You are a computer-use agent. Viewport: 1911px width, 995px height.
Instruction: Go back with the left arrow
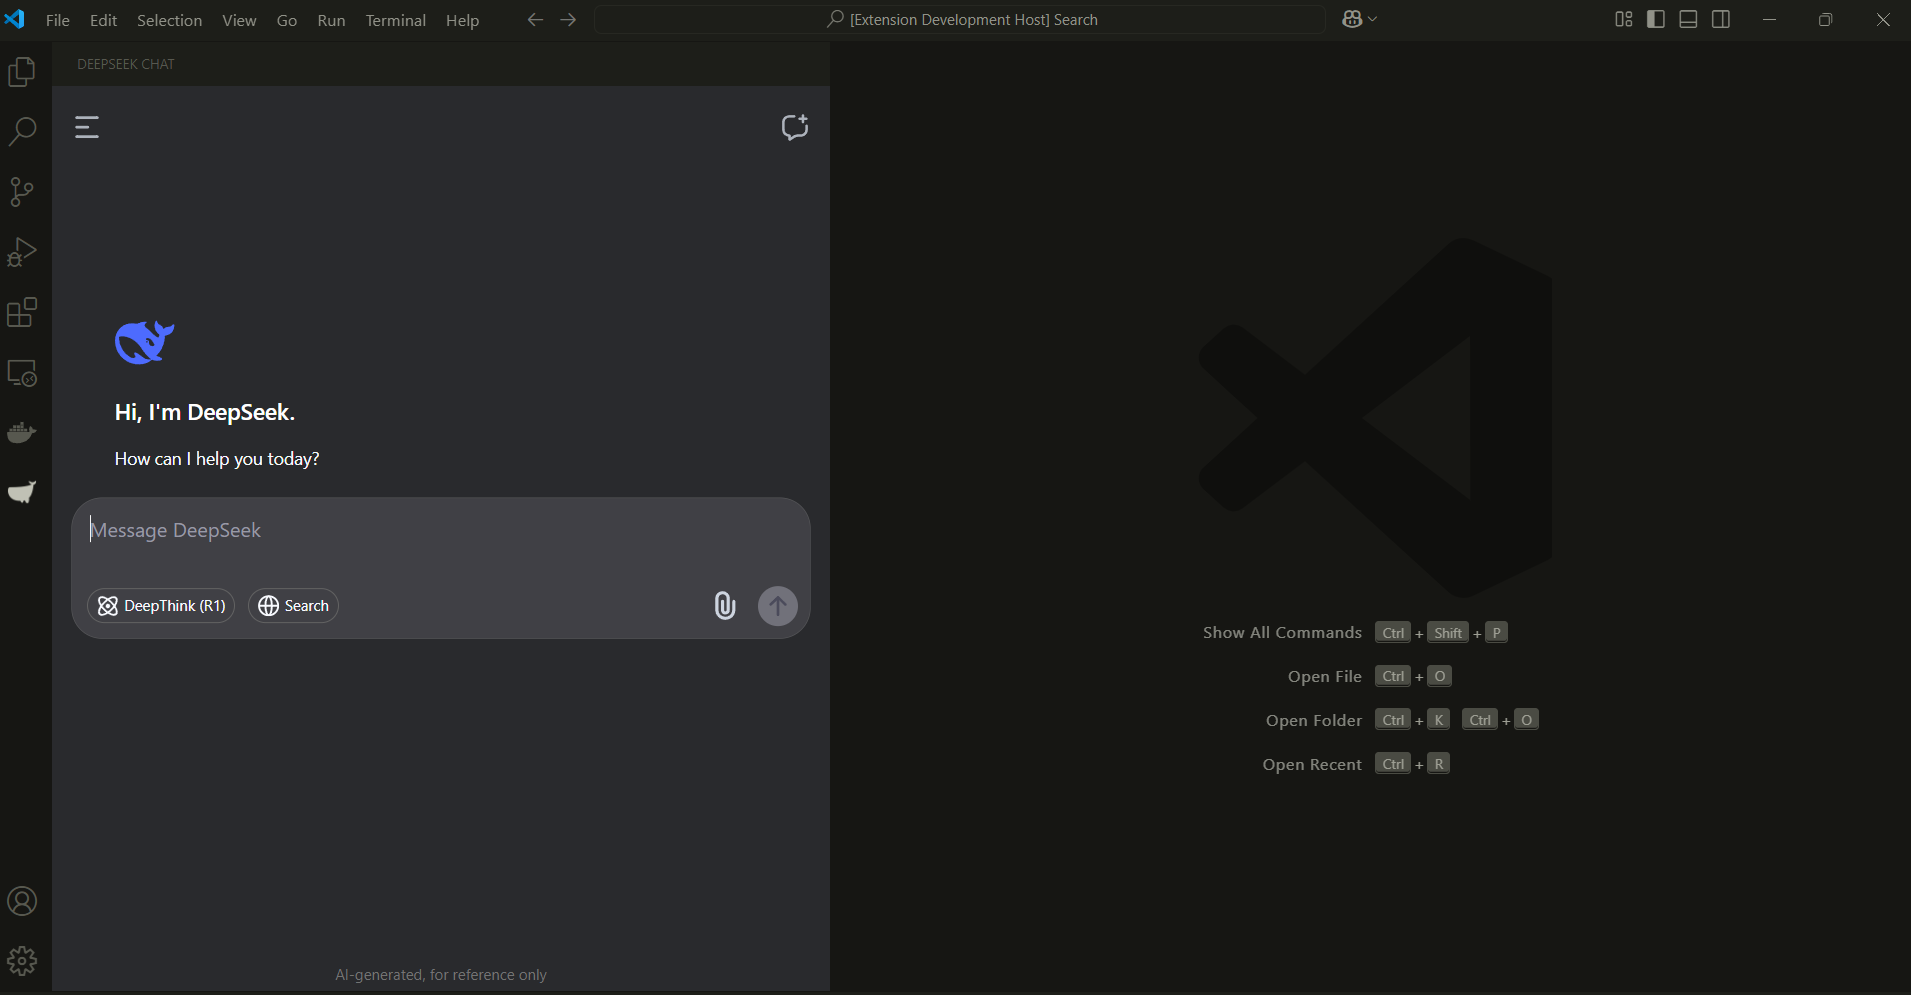coord(535,20)
